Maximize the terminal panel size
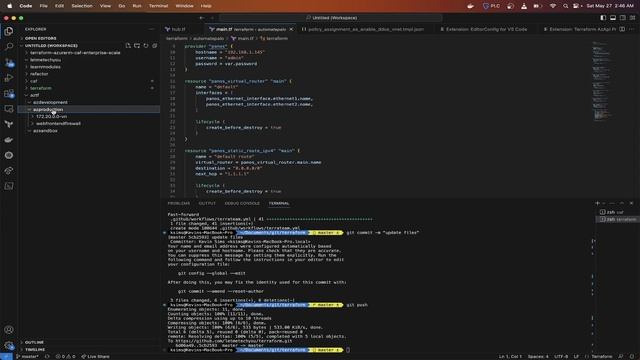This screenshot has height=360, width=640. [x=622, y=203]
